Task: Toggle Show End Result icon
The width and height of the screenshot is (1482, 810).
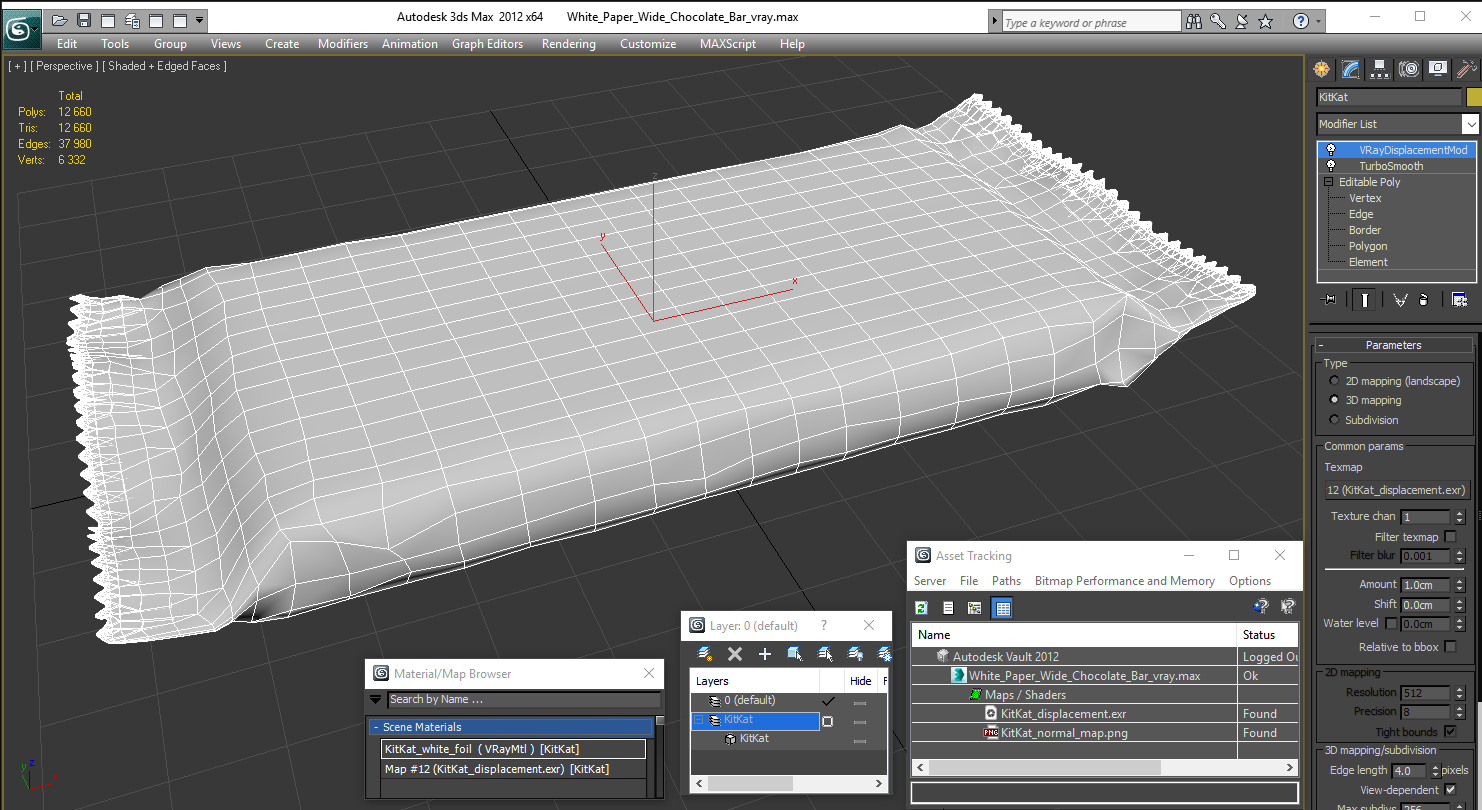Action: tap(1364, 299)
